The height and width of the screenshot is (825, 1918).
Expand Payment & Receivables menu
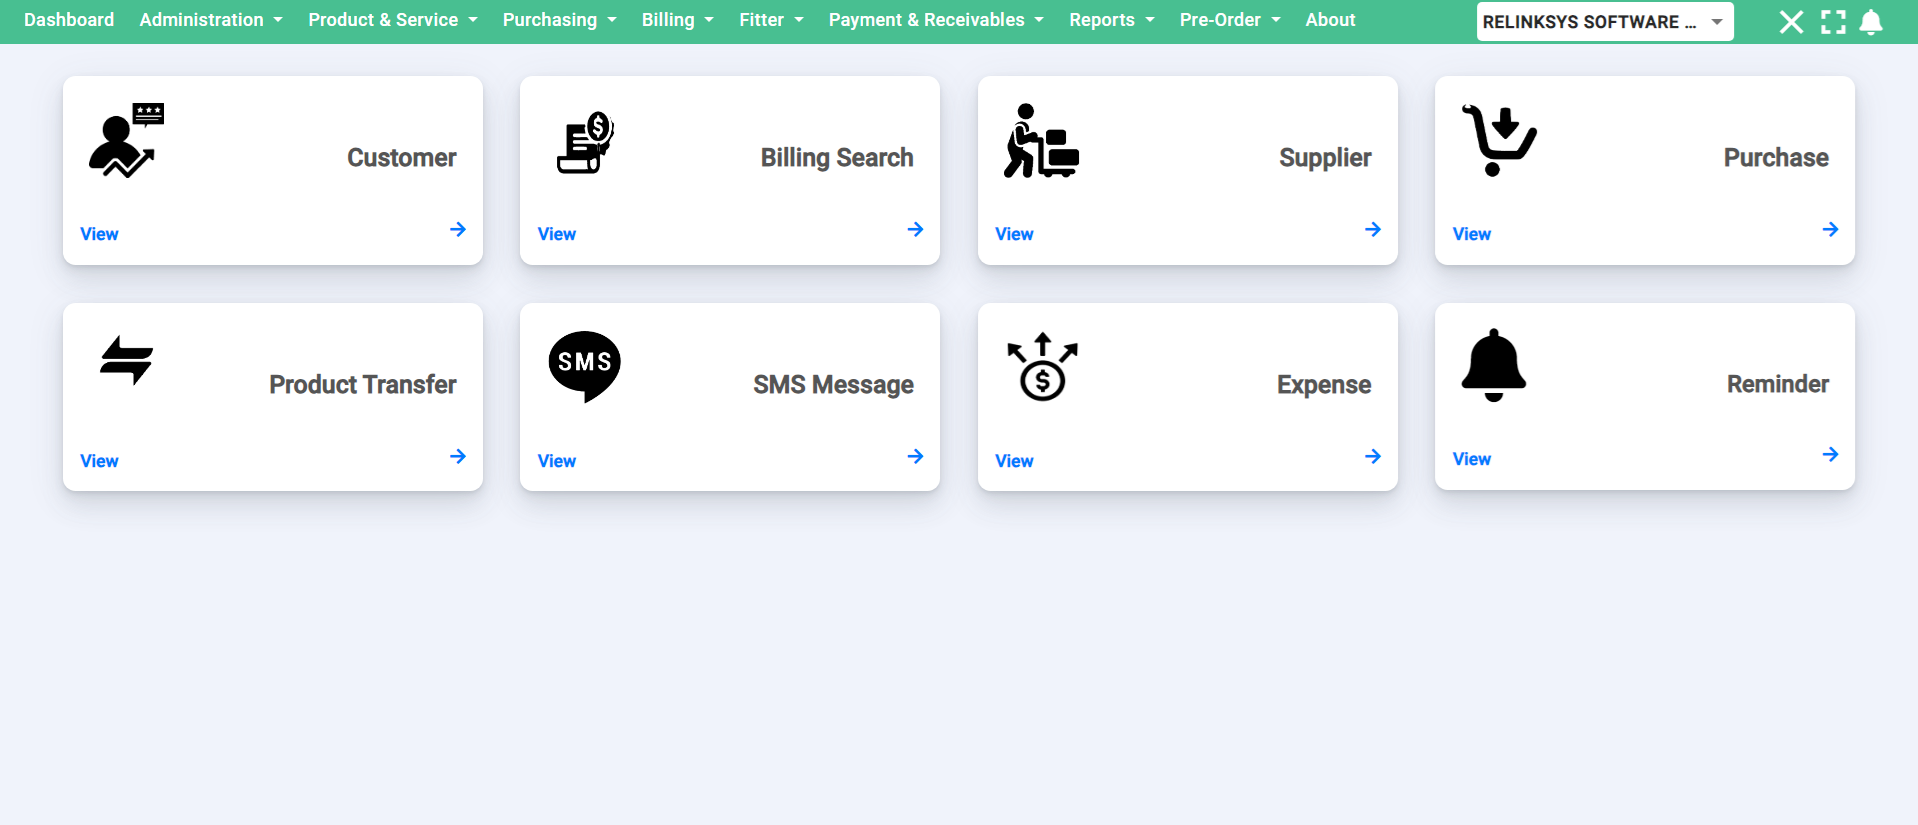936,20
